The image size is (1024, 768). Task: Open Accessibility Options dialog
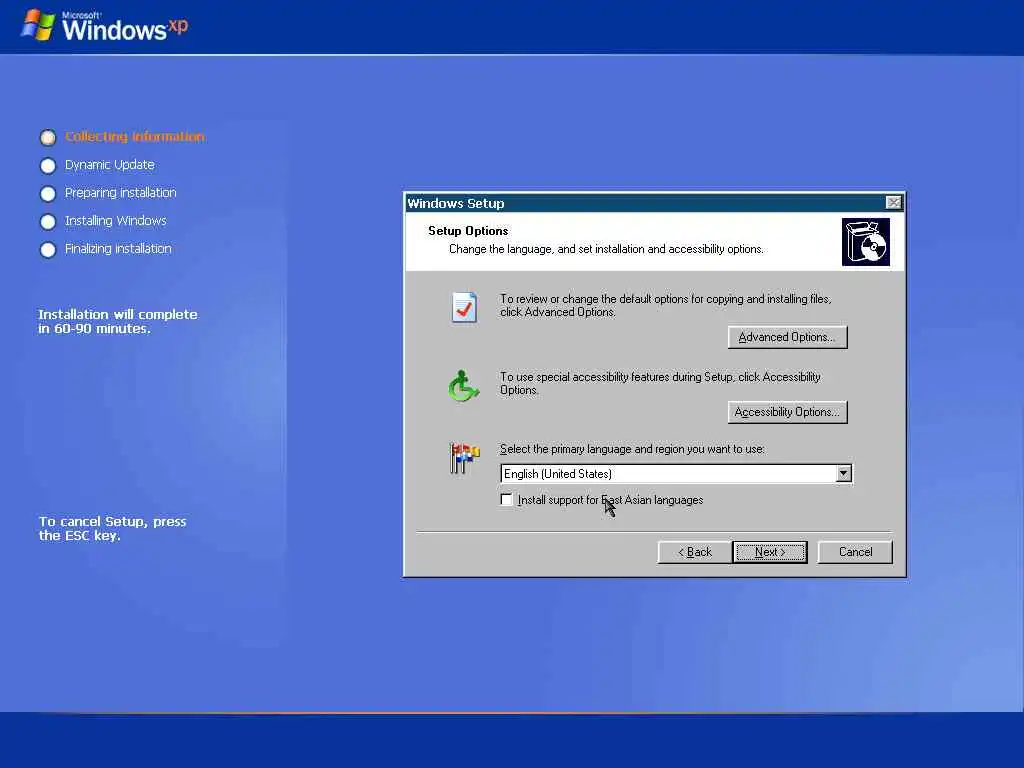click(x=788, y=412)
